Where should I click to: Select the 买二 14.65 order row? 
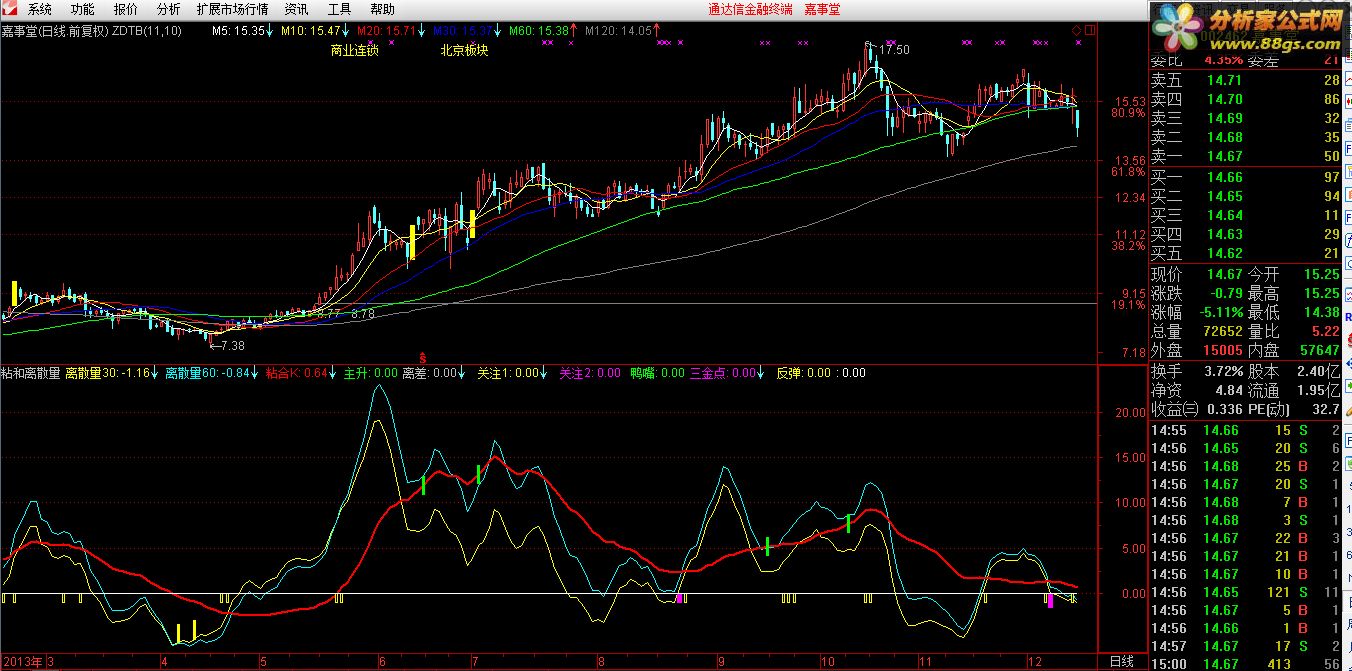[x=1246, y=196]
